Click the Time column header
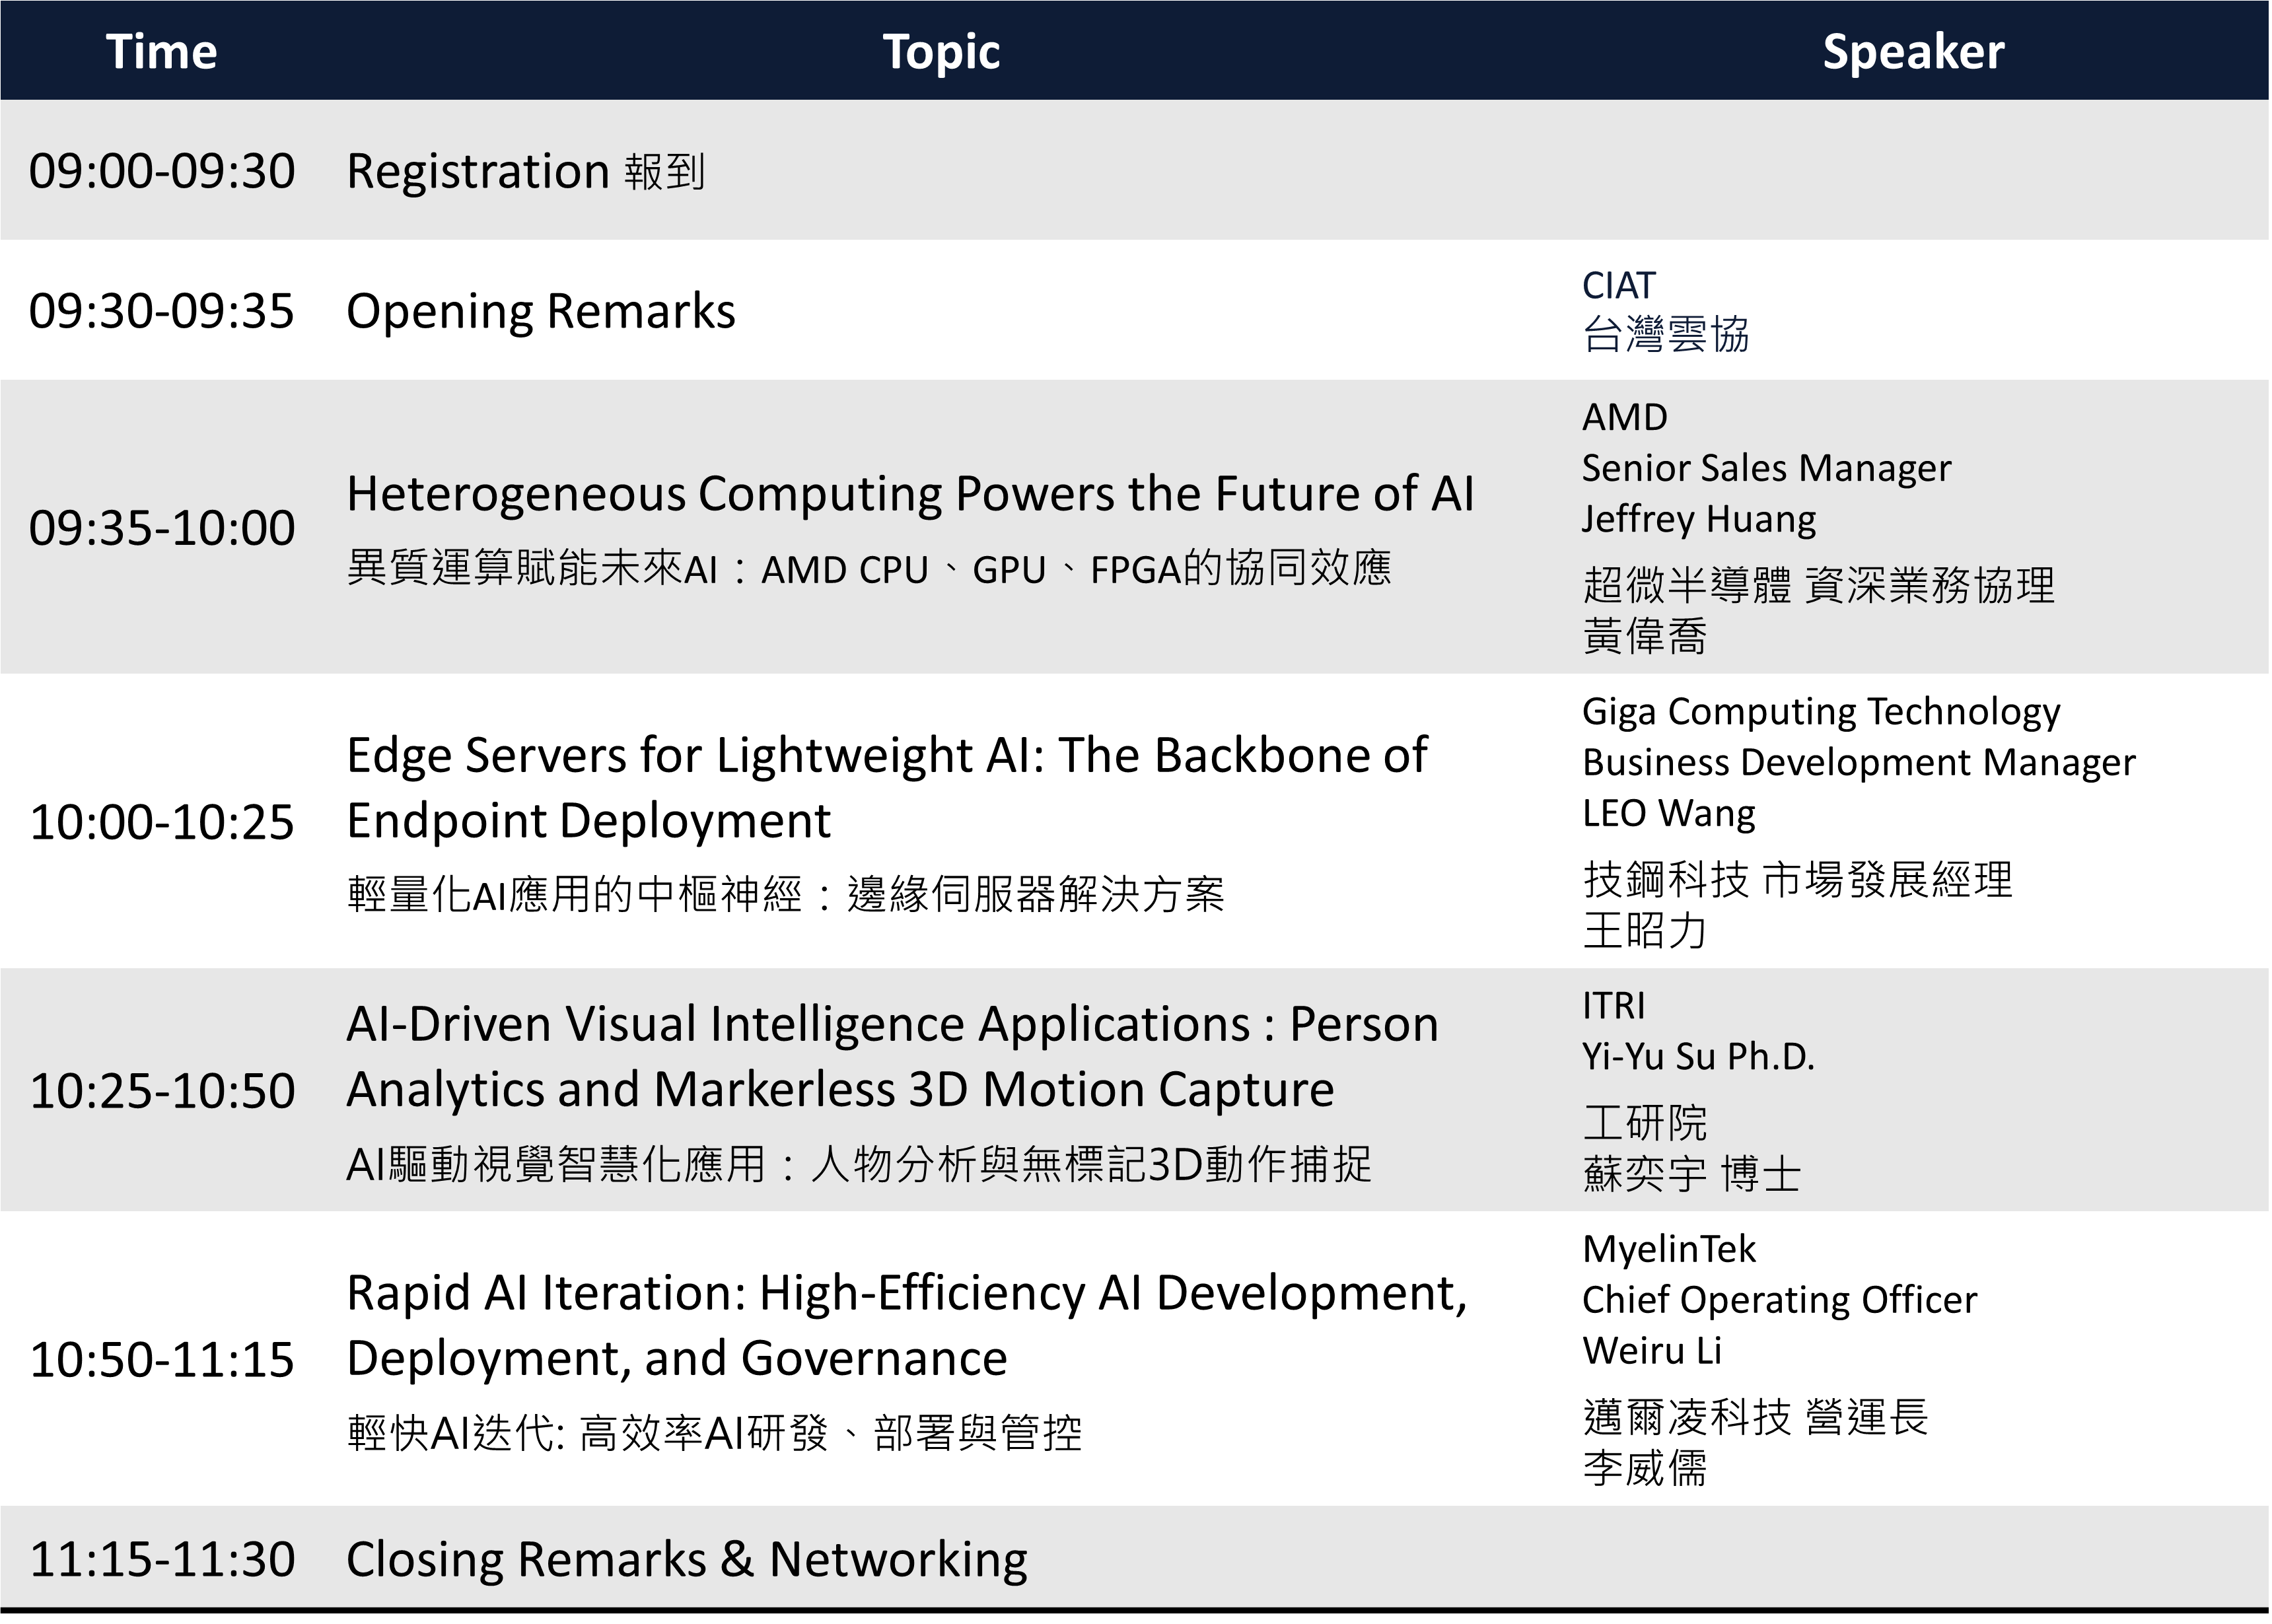The image size is (2272, 1624). tap(161, 51)
